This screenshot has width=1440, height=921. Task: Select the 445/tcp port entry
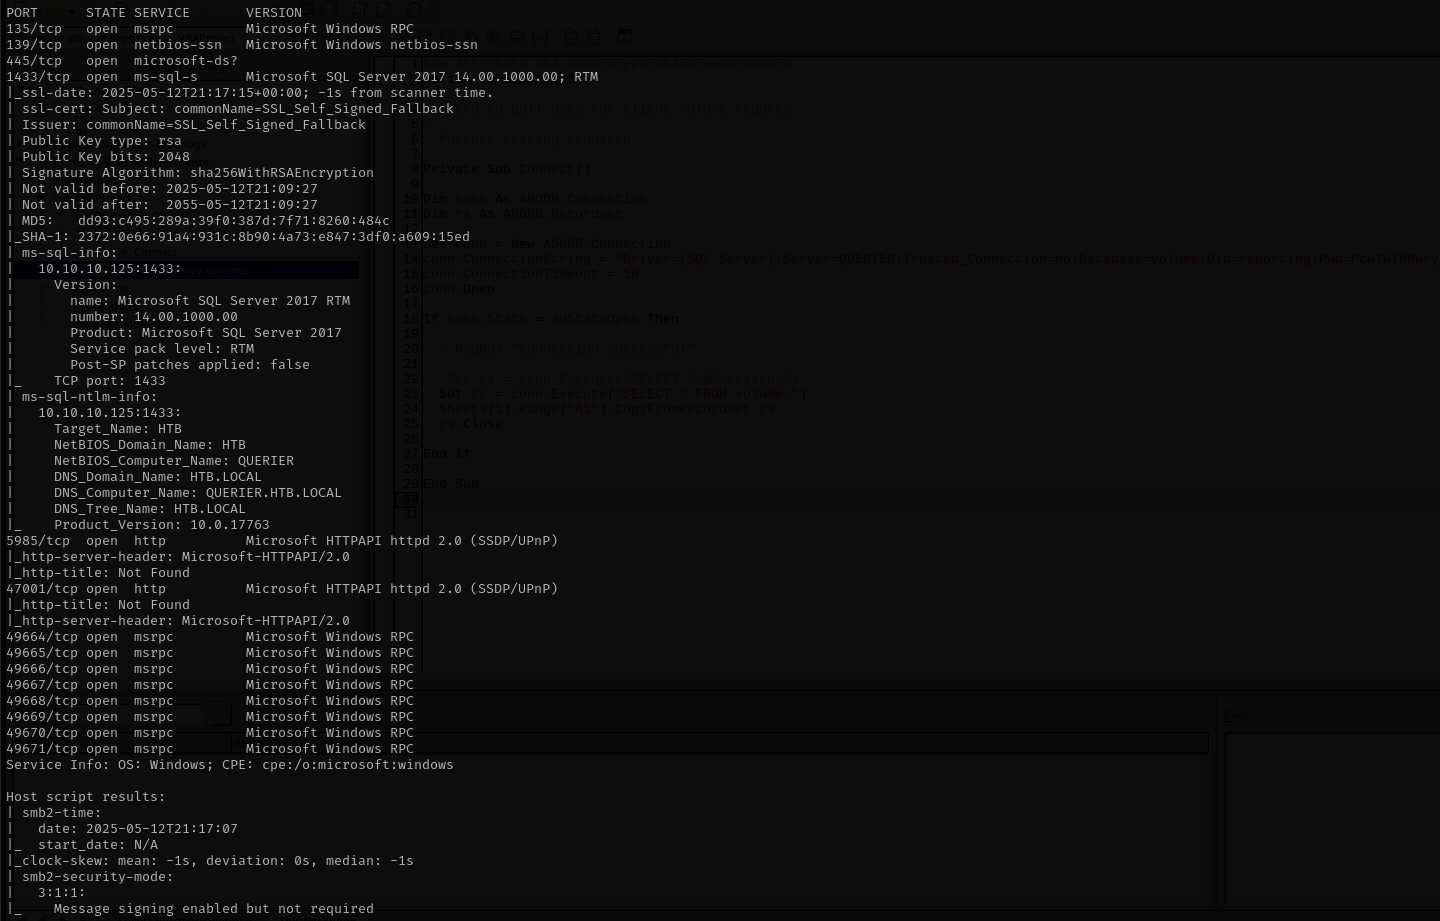click(x=34, y=61)
